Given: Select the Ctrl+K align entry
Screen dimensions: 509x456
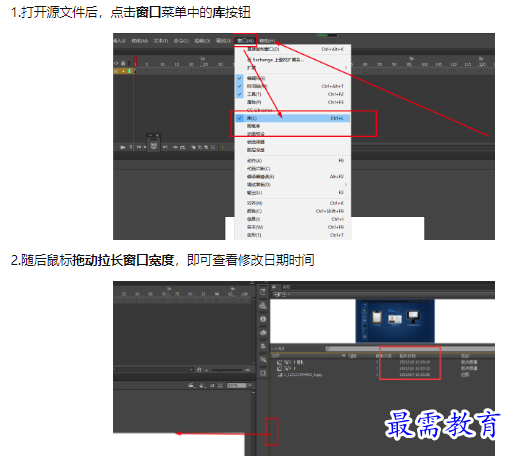Looking at the screenshot, I should (x=293, y=203).
